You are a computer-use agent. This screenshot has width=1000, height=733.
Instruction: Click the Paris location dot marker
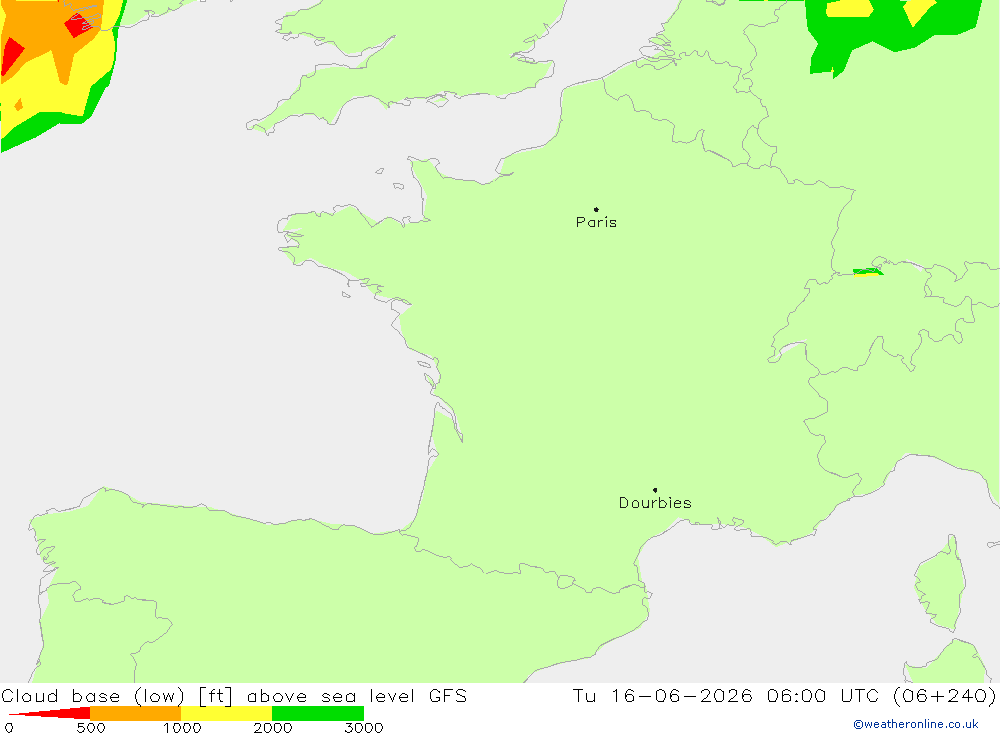(596, 209)
